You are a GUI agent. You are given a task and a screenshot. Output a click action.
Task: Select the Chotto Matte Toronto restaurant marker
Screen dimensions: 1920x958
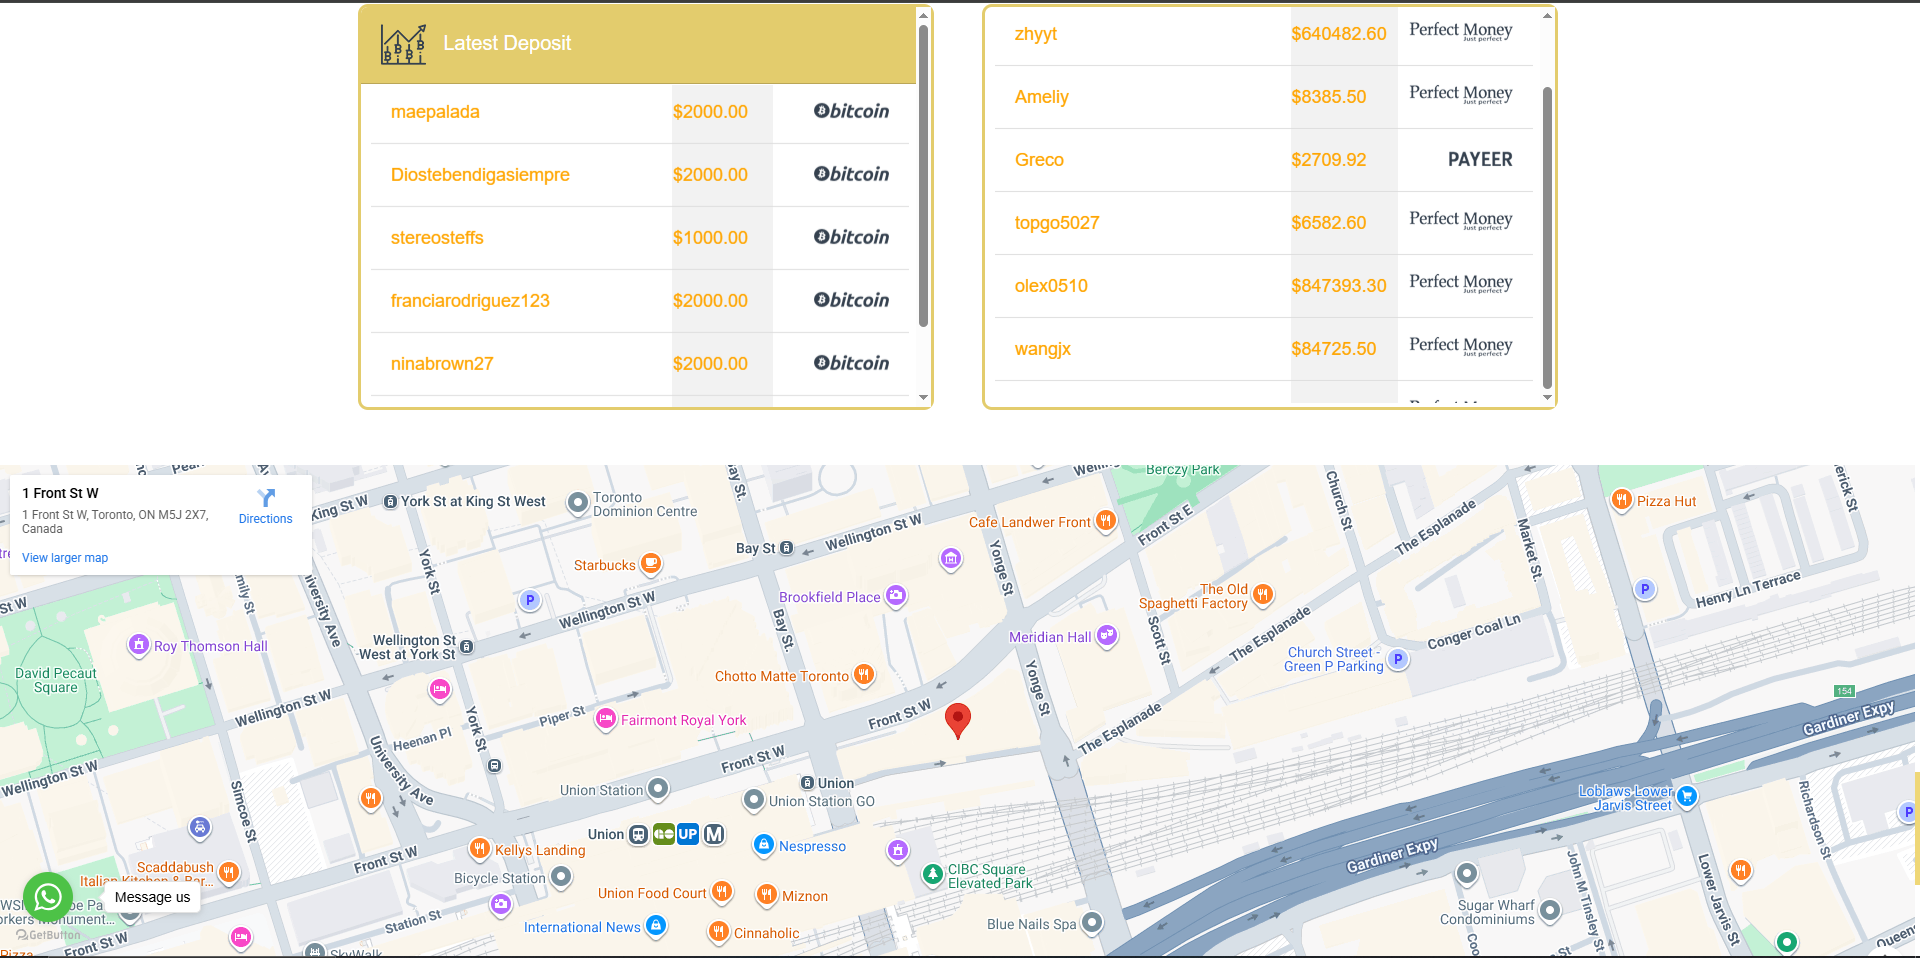(x=864, y=675)
